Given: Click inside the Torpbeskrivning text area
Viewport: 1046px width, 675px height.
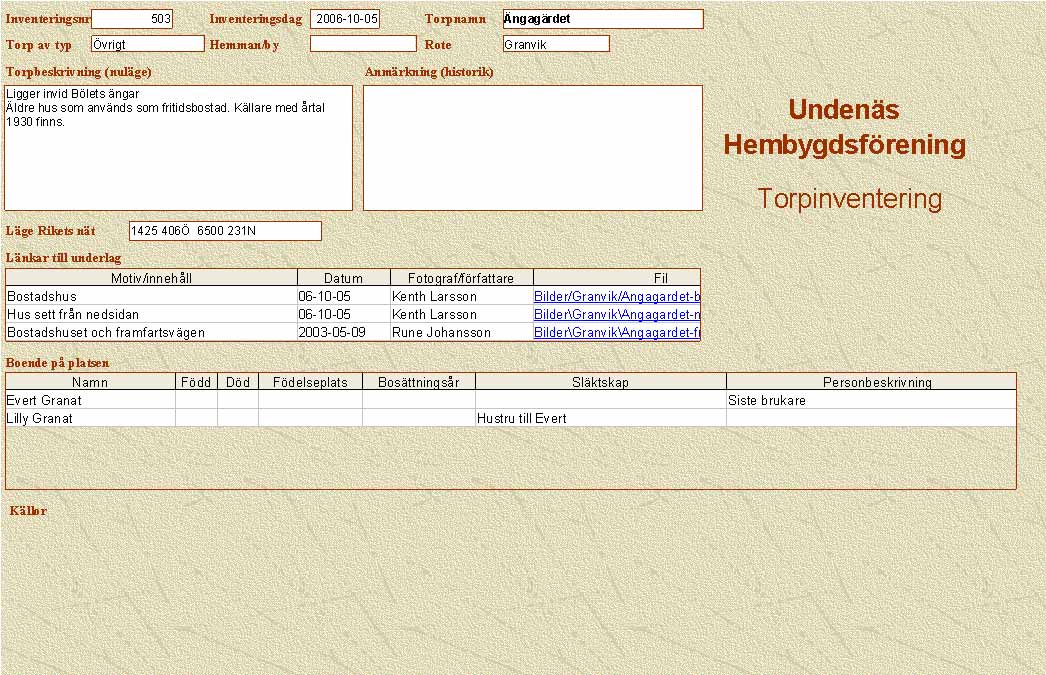Looking at the screenshot, I should (x=178, y=148).
